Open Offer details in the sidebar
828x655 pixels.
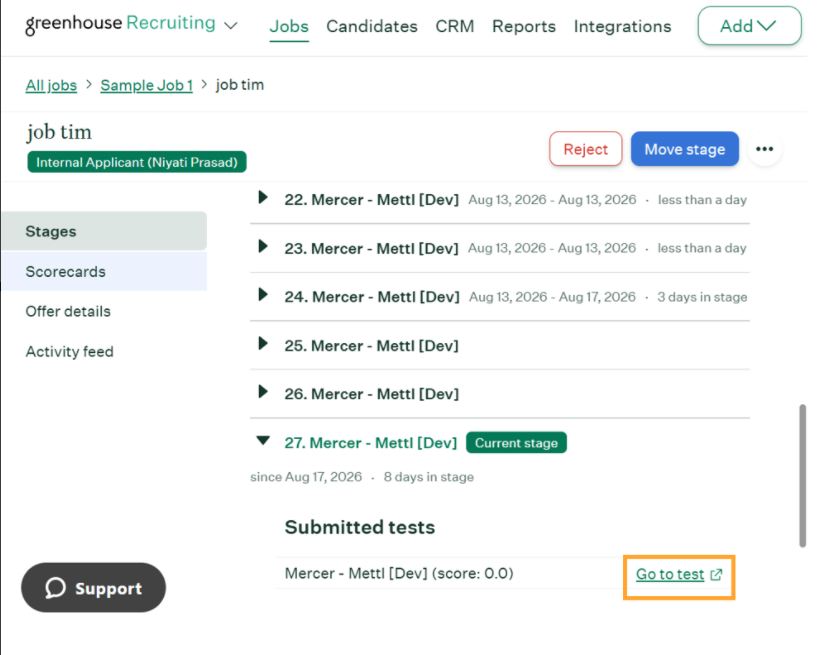pos(68,312)
